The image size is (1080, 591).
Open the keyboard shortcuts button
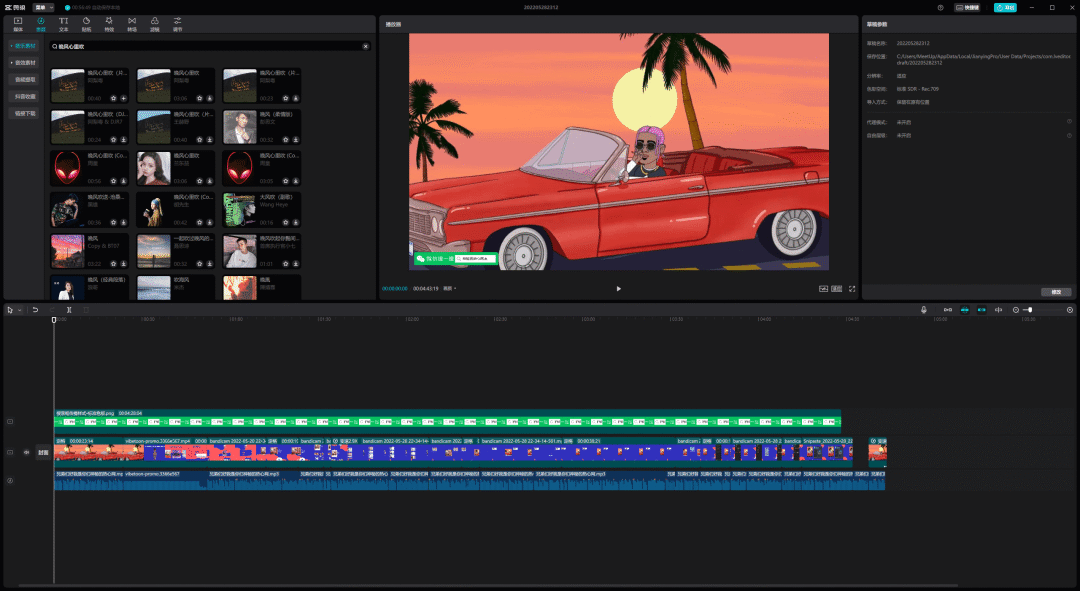click(x=968, y=8)
